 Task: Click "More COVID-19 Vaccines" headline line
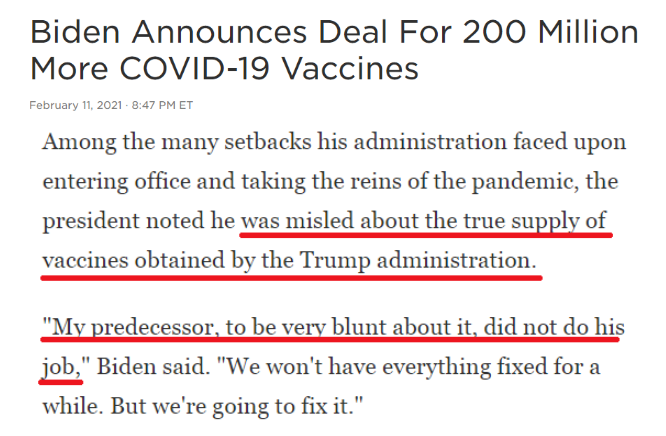click(x=224, y=69)
